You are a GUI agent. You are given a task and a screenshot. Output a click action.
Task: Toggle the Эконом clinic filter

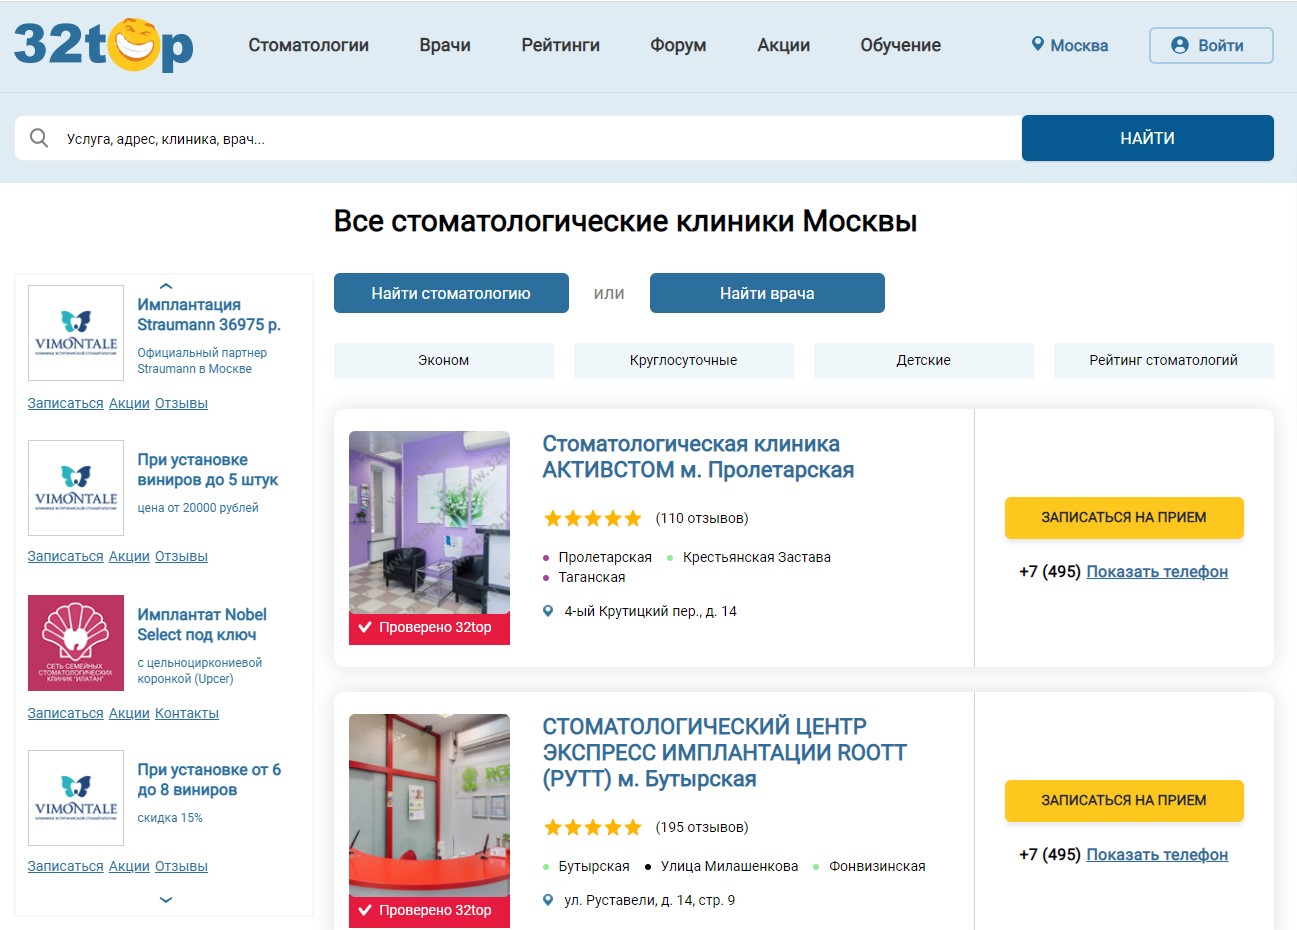[443, 361]
